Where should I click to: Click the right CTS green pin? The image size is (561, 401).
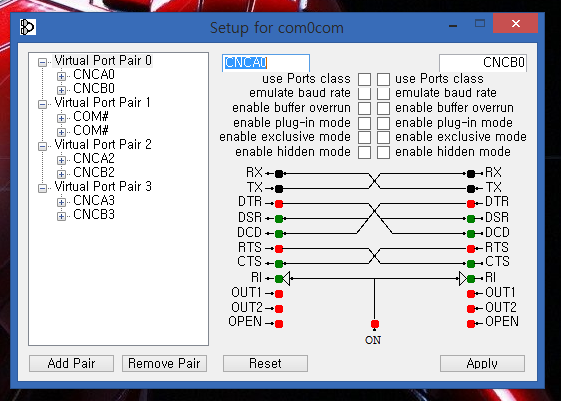pos(471,264)
